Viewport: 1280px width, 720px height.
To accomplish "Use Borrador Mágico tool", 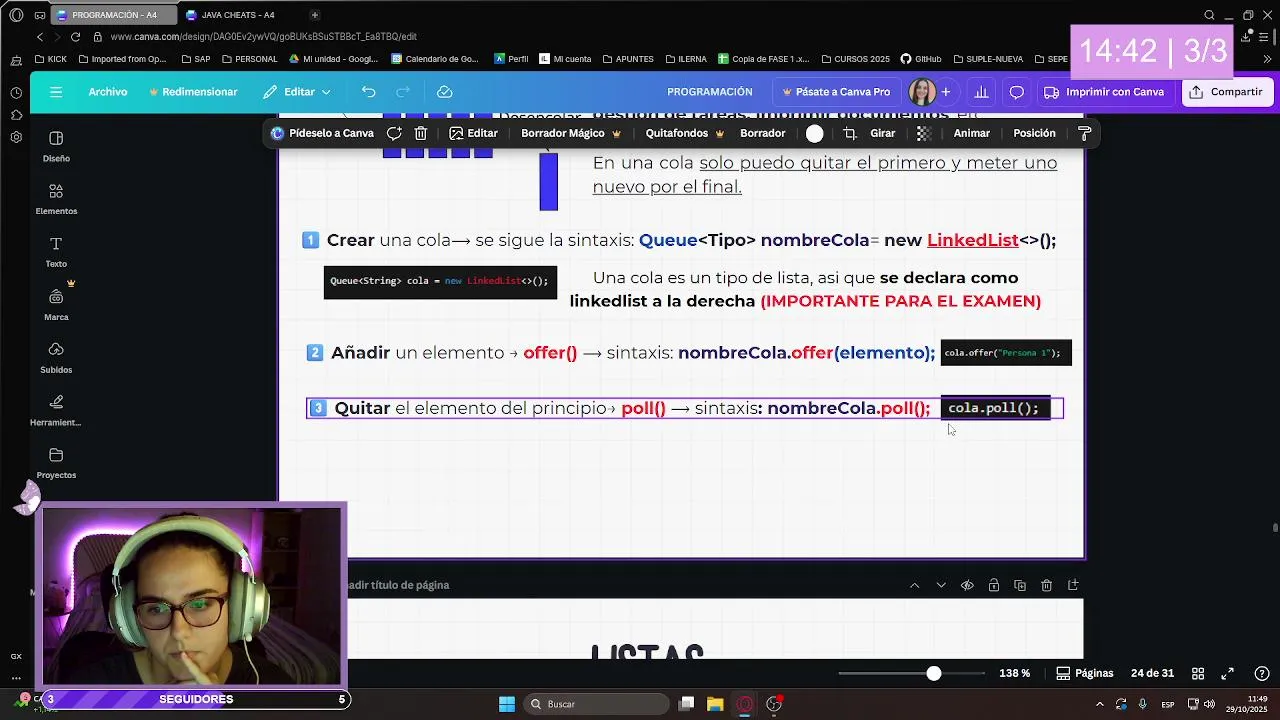I will click(x=571, y=133).
